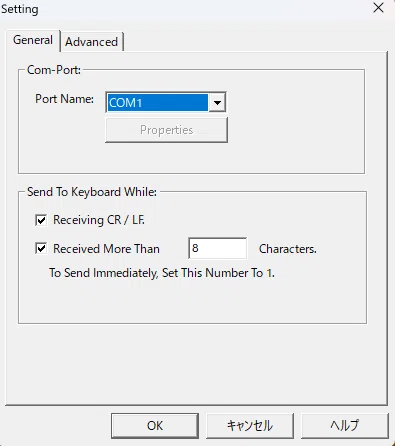
Task: Open help with the ヘルプ button
Action: (x=345, y=426)
